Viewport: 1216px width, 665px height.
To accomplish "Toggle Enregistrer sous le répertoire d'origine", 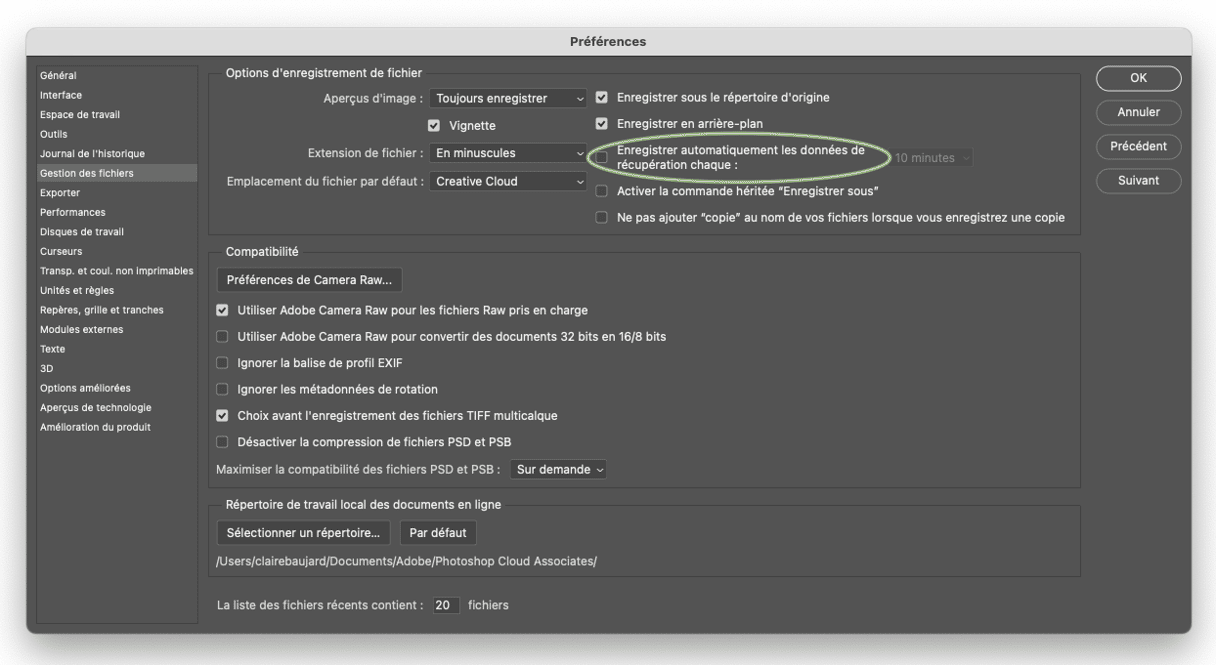I will point(602,98).
